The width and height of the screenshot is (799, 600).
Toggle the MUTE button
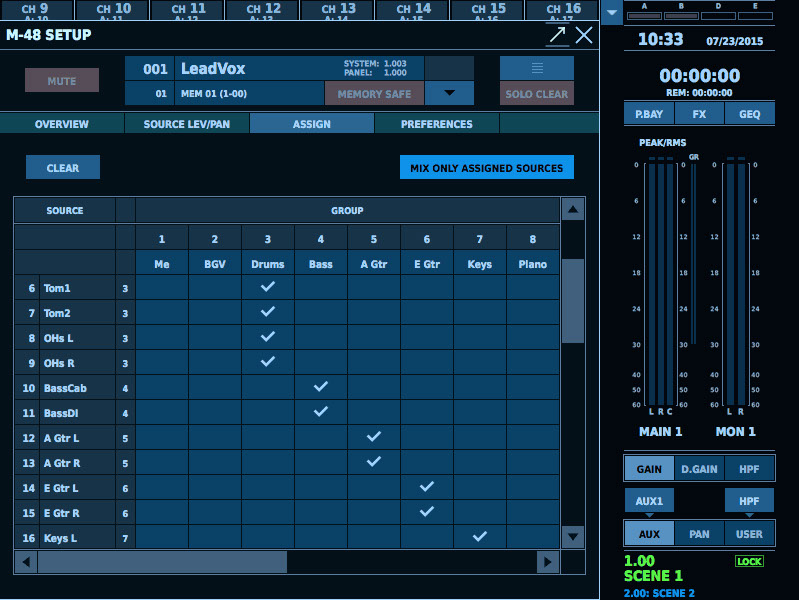pos(62,81)
